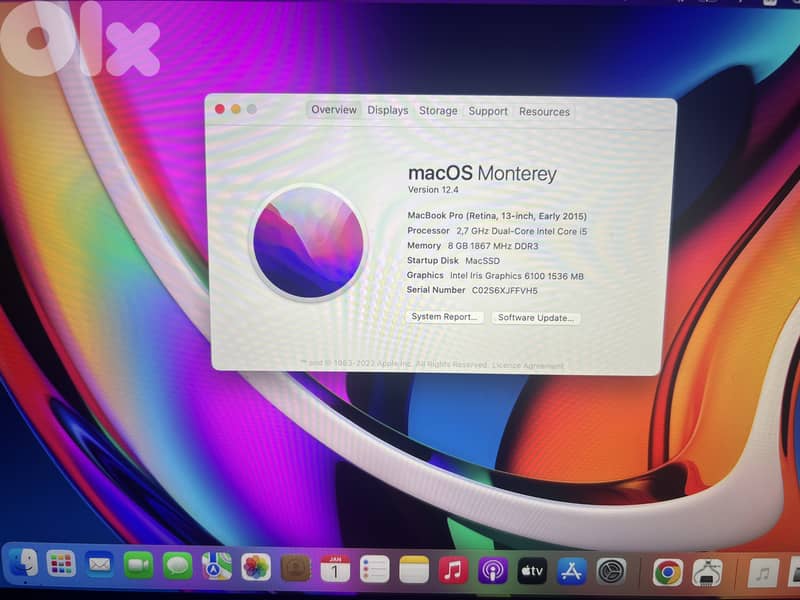Launch Reminders from the Dock
The width and height of the screenshot is (800, 600).
[374, 569]
